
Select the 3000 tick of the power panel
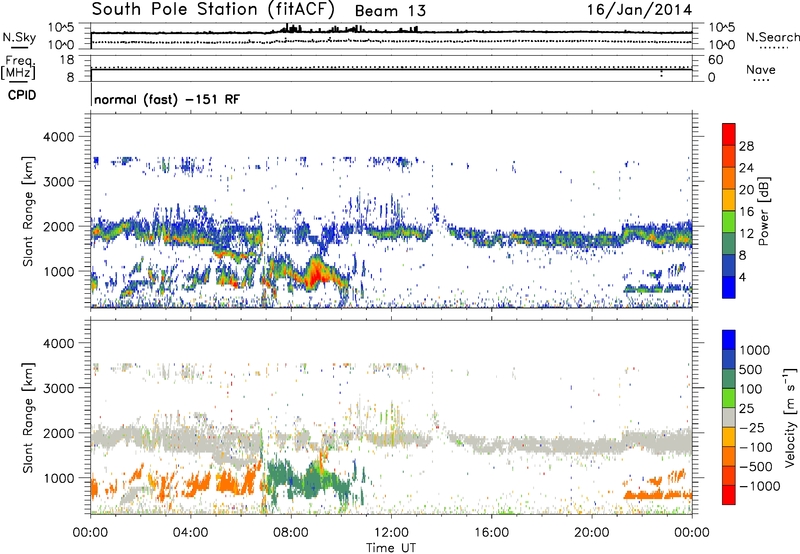click(x=59, y=182)
